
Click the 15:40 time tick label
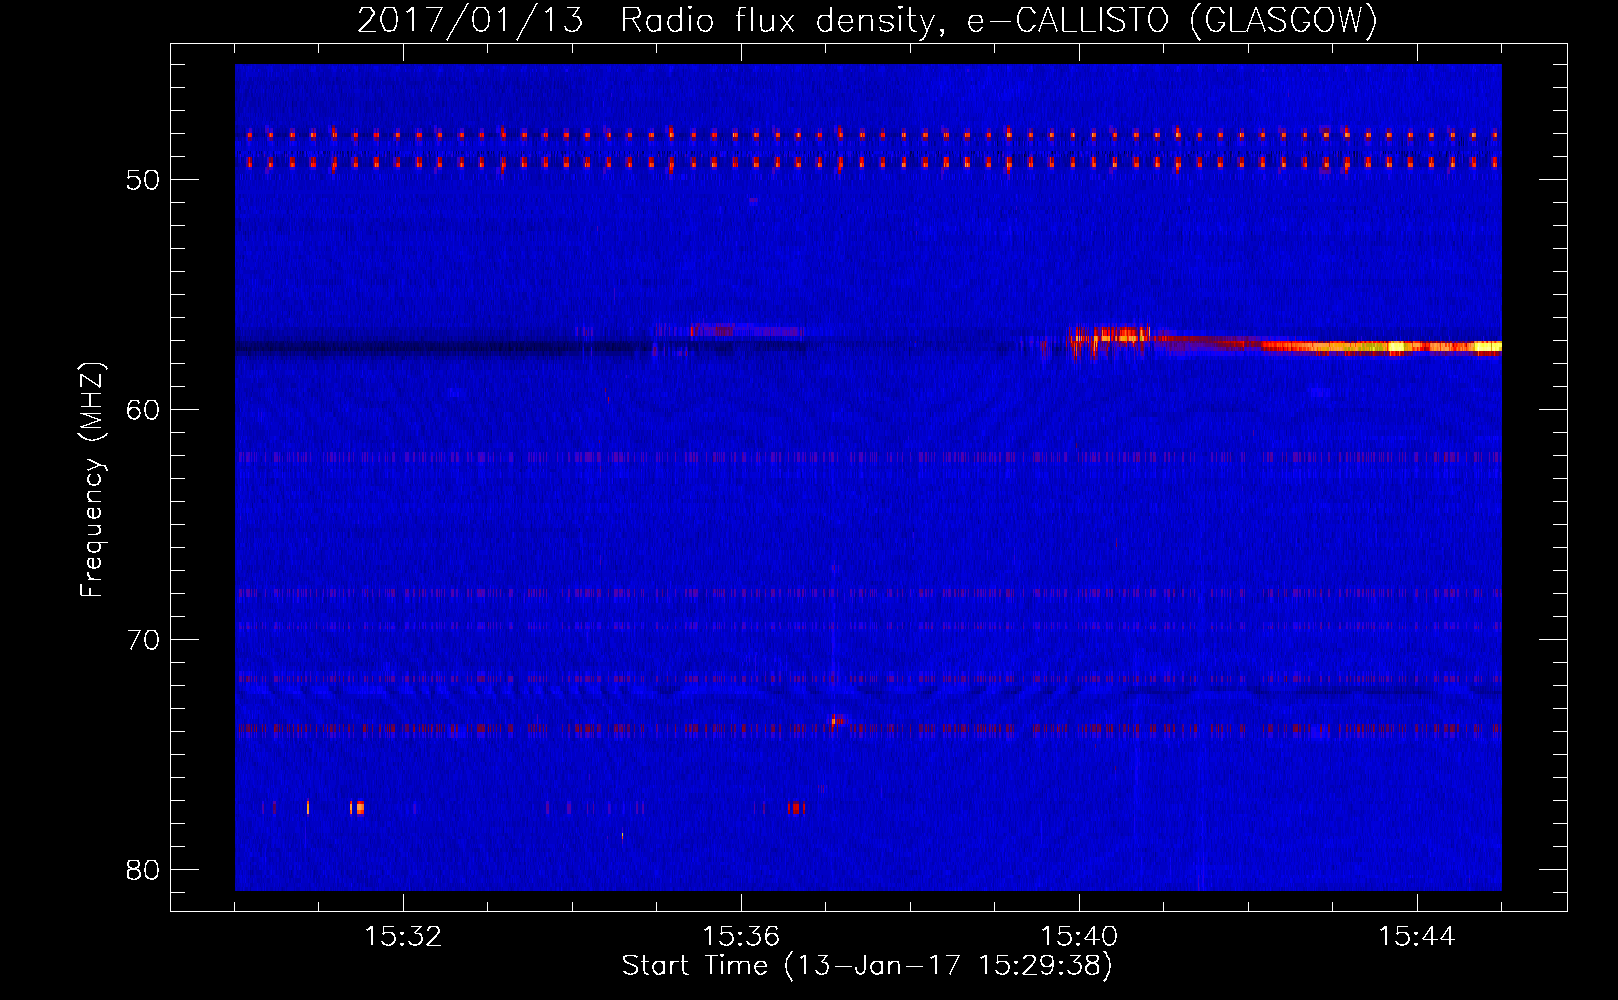tap(1079, 937)
